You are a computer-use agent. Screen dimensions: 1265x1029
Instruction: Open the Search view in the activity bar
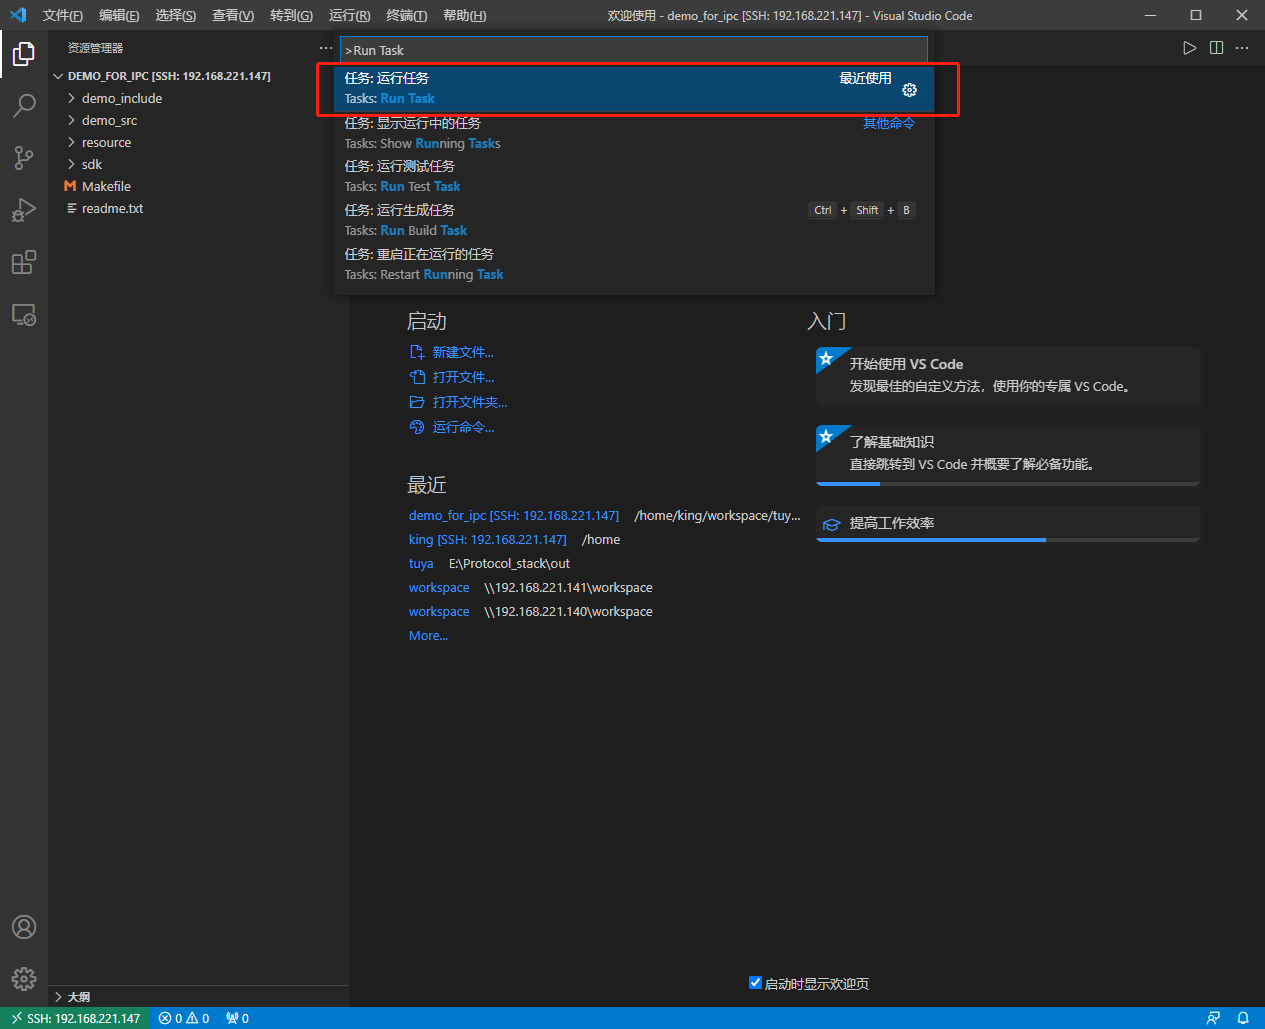click(23, 106)
